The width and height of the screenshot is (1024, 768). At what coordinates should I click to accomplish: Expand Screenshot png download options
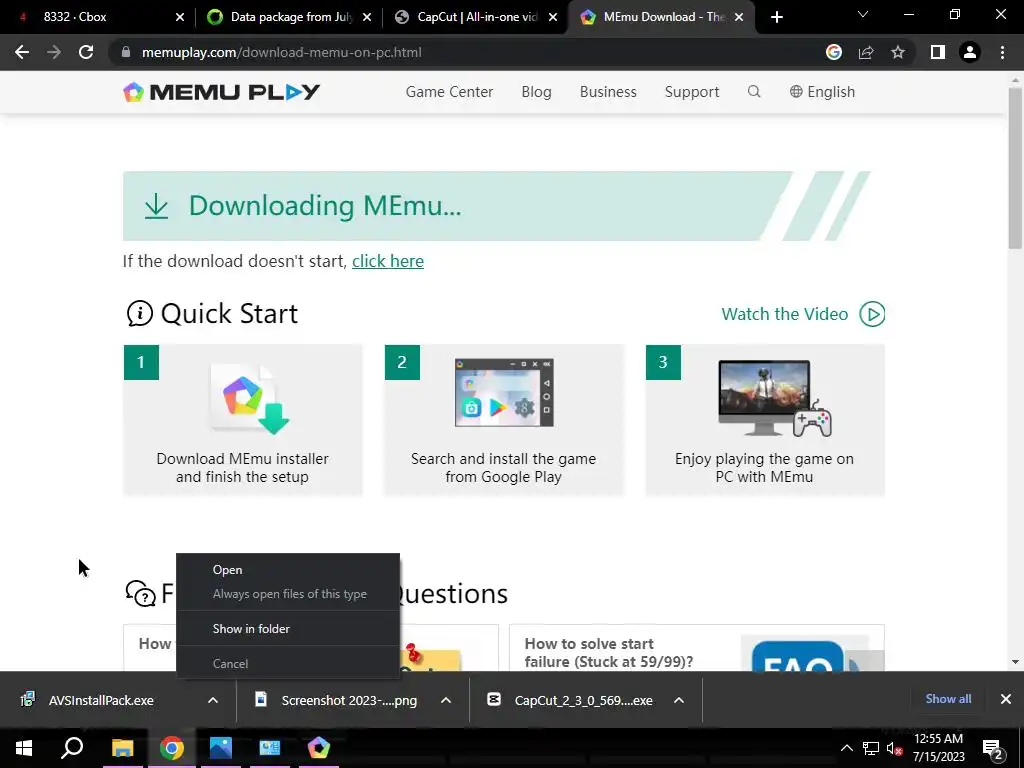pyautogui.click(x=446, y=700)
